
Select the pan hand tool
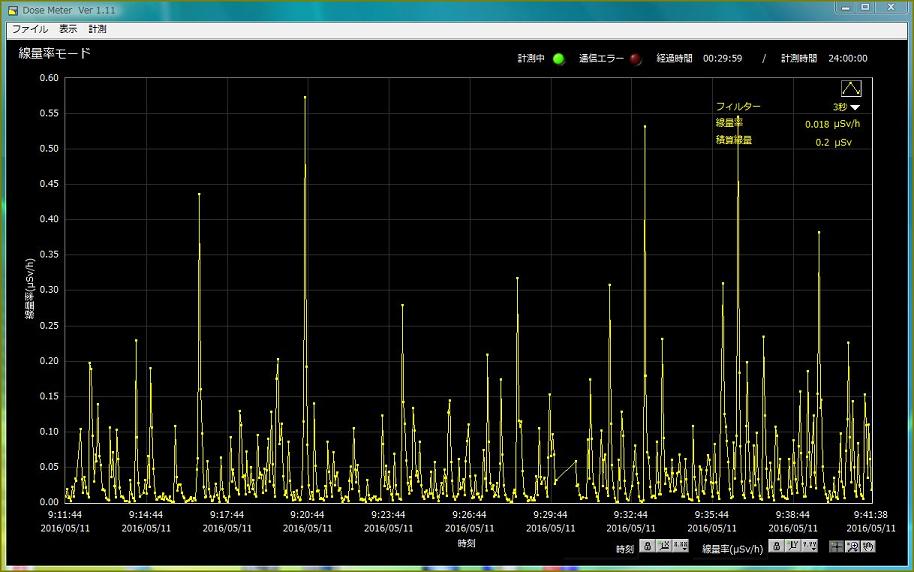tap(868, 547)
